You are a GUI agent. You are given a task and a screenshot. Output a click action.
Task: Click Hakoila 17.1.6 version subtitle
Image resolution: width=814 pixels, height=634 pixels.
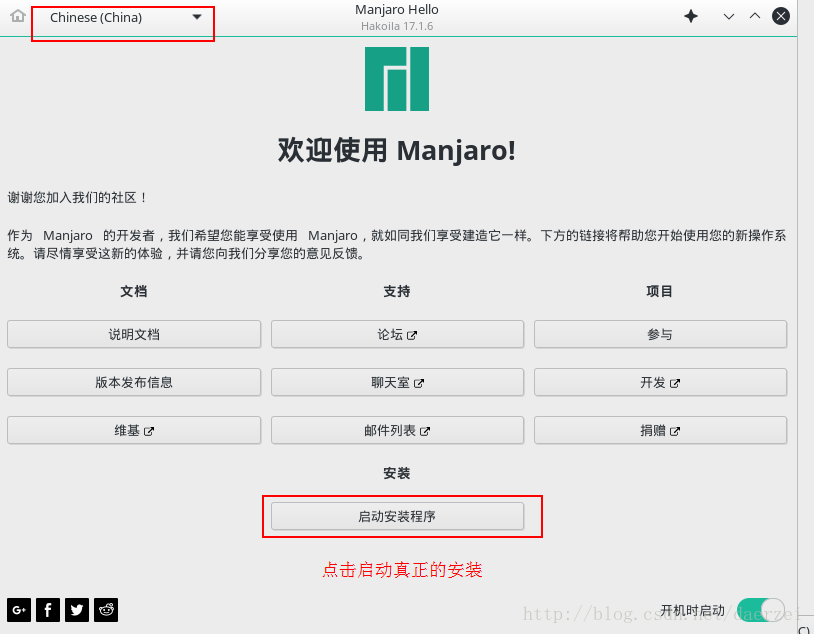point(397,26)
